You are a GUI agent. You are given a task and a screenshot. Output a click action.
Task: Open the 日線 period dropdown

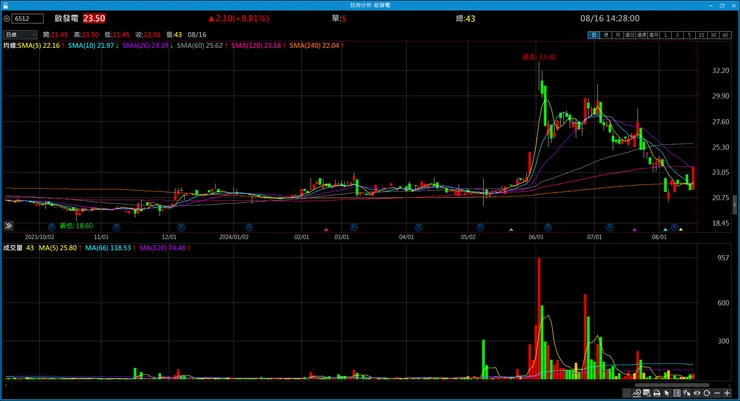click(x=20, y=34)
